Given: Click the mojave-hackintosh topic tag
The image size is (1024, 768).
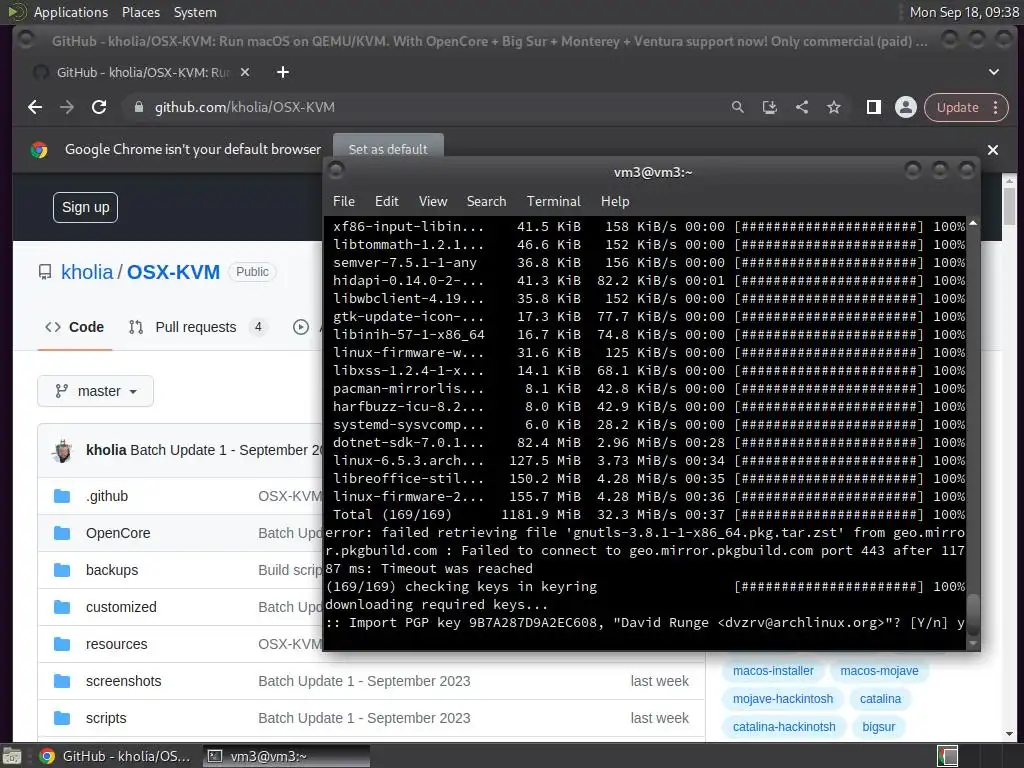Looking at the screenshot, I should tap(783, 699).
